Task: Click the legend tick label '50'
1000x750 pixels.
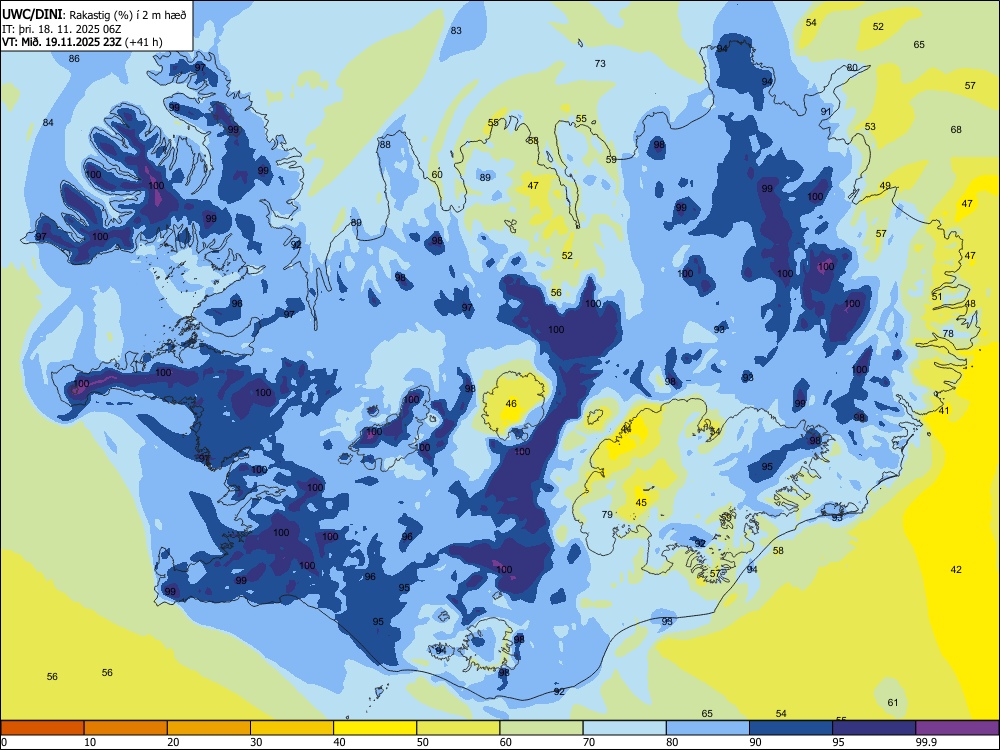Action: coord(422,742)
